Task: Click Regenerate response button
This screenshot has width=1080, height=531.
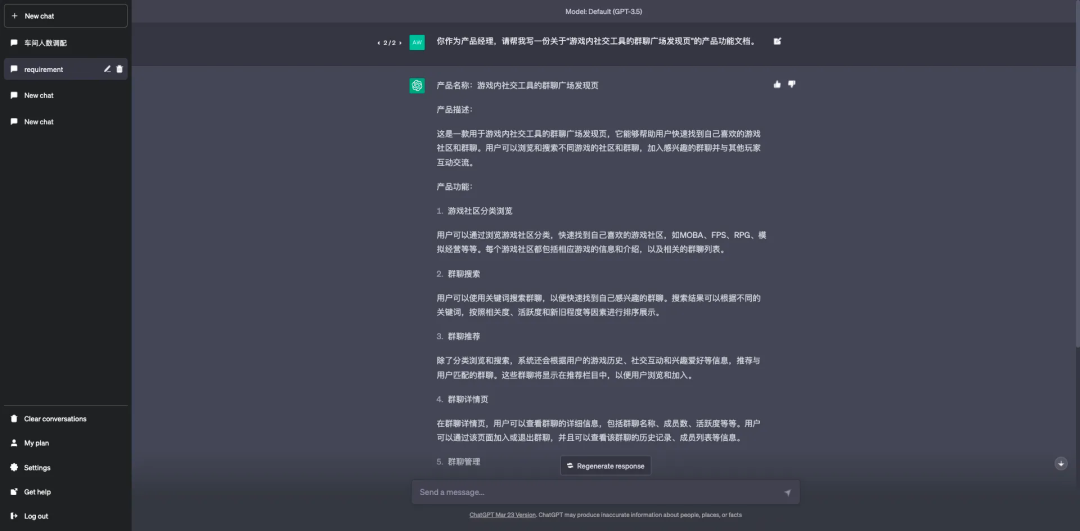Action: click(605, 466)
